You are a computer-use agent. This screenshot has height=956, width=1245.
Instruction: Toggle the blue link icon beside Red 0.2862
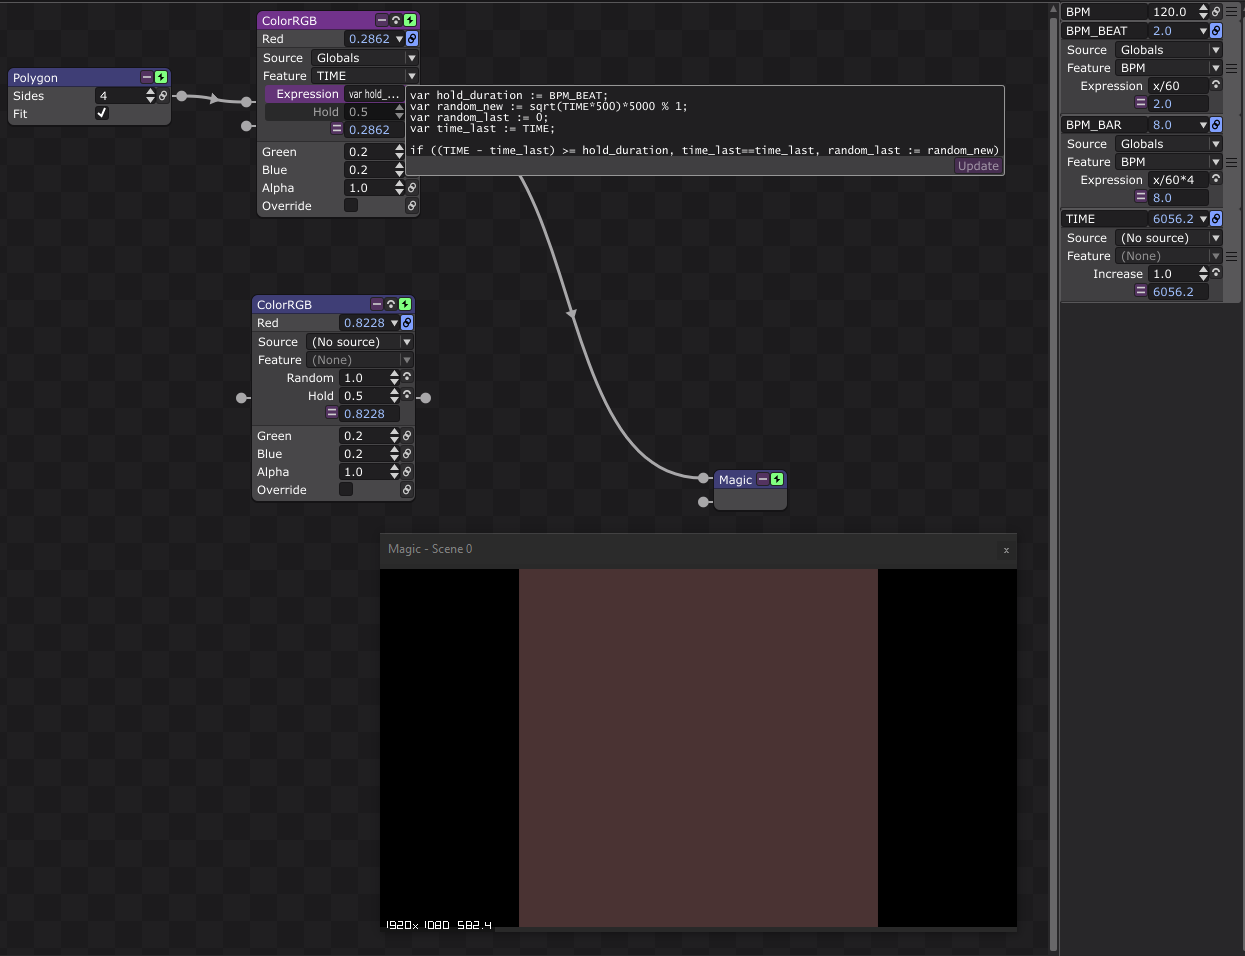point(412,39)
